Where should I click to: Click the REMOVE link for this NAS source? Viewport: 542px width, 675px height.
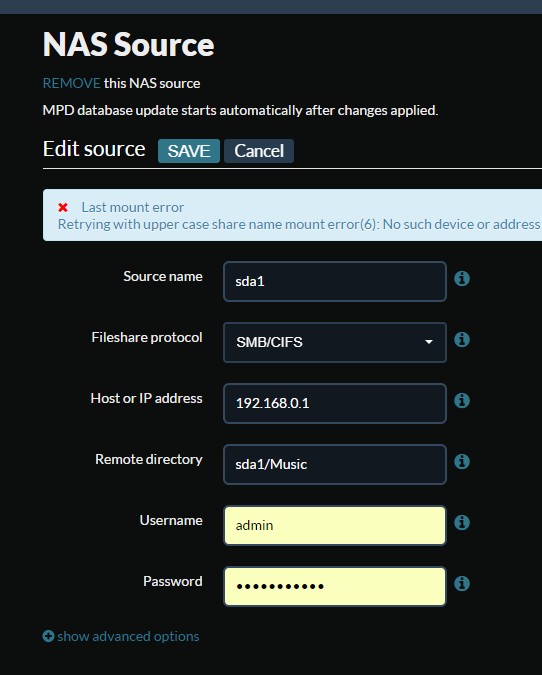click(x=71, y=83)
